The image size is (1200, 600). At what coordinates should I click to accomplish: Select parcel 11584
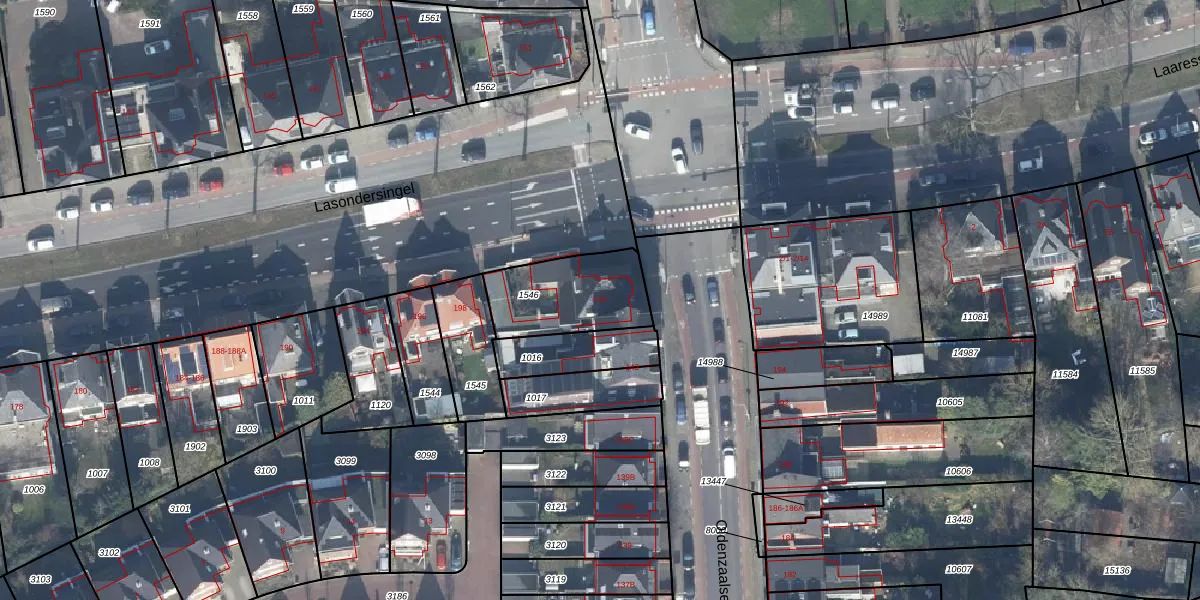coord(1065,374)
